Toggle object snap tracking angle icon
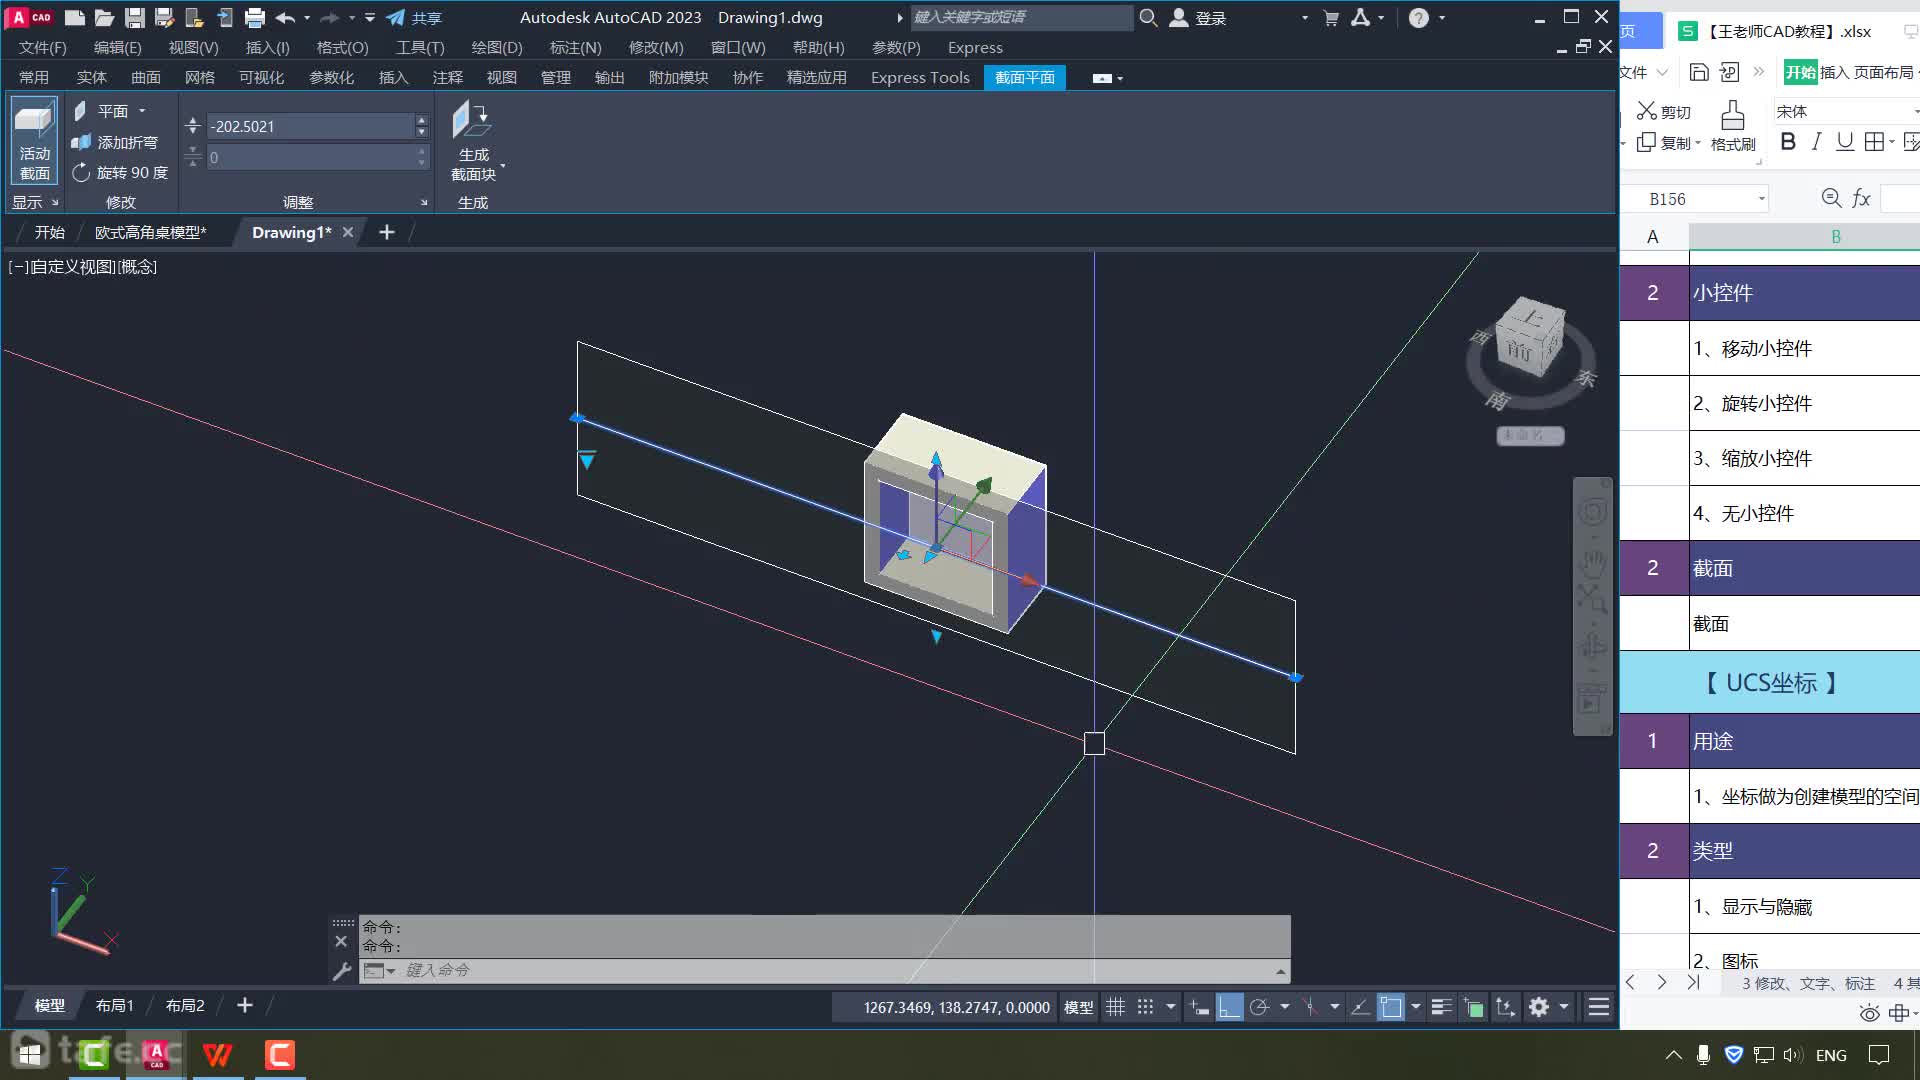 [x=1360, y=1007]
